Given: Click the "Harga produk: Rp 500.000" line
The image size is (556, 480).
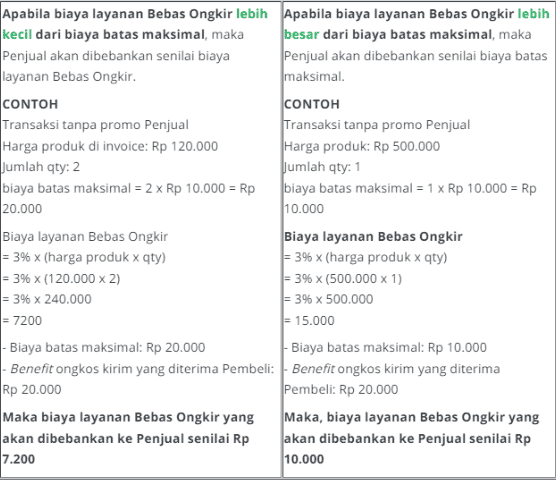Looking at the screenshot, I should (362, 146).
